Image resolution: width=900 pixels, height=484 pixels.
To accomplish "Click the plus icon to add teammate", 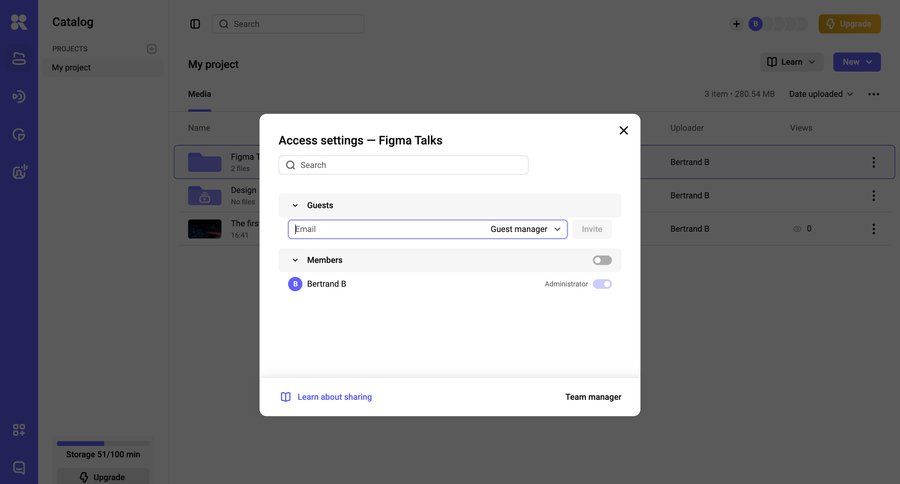I will pyautogui.click(x=736, y=24).
